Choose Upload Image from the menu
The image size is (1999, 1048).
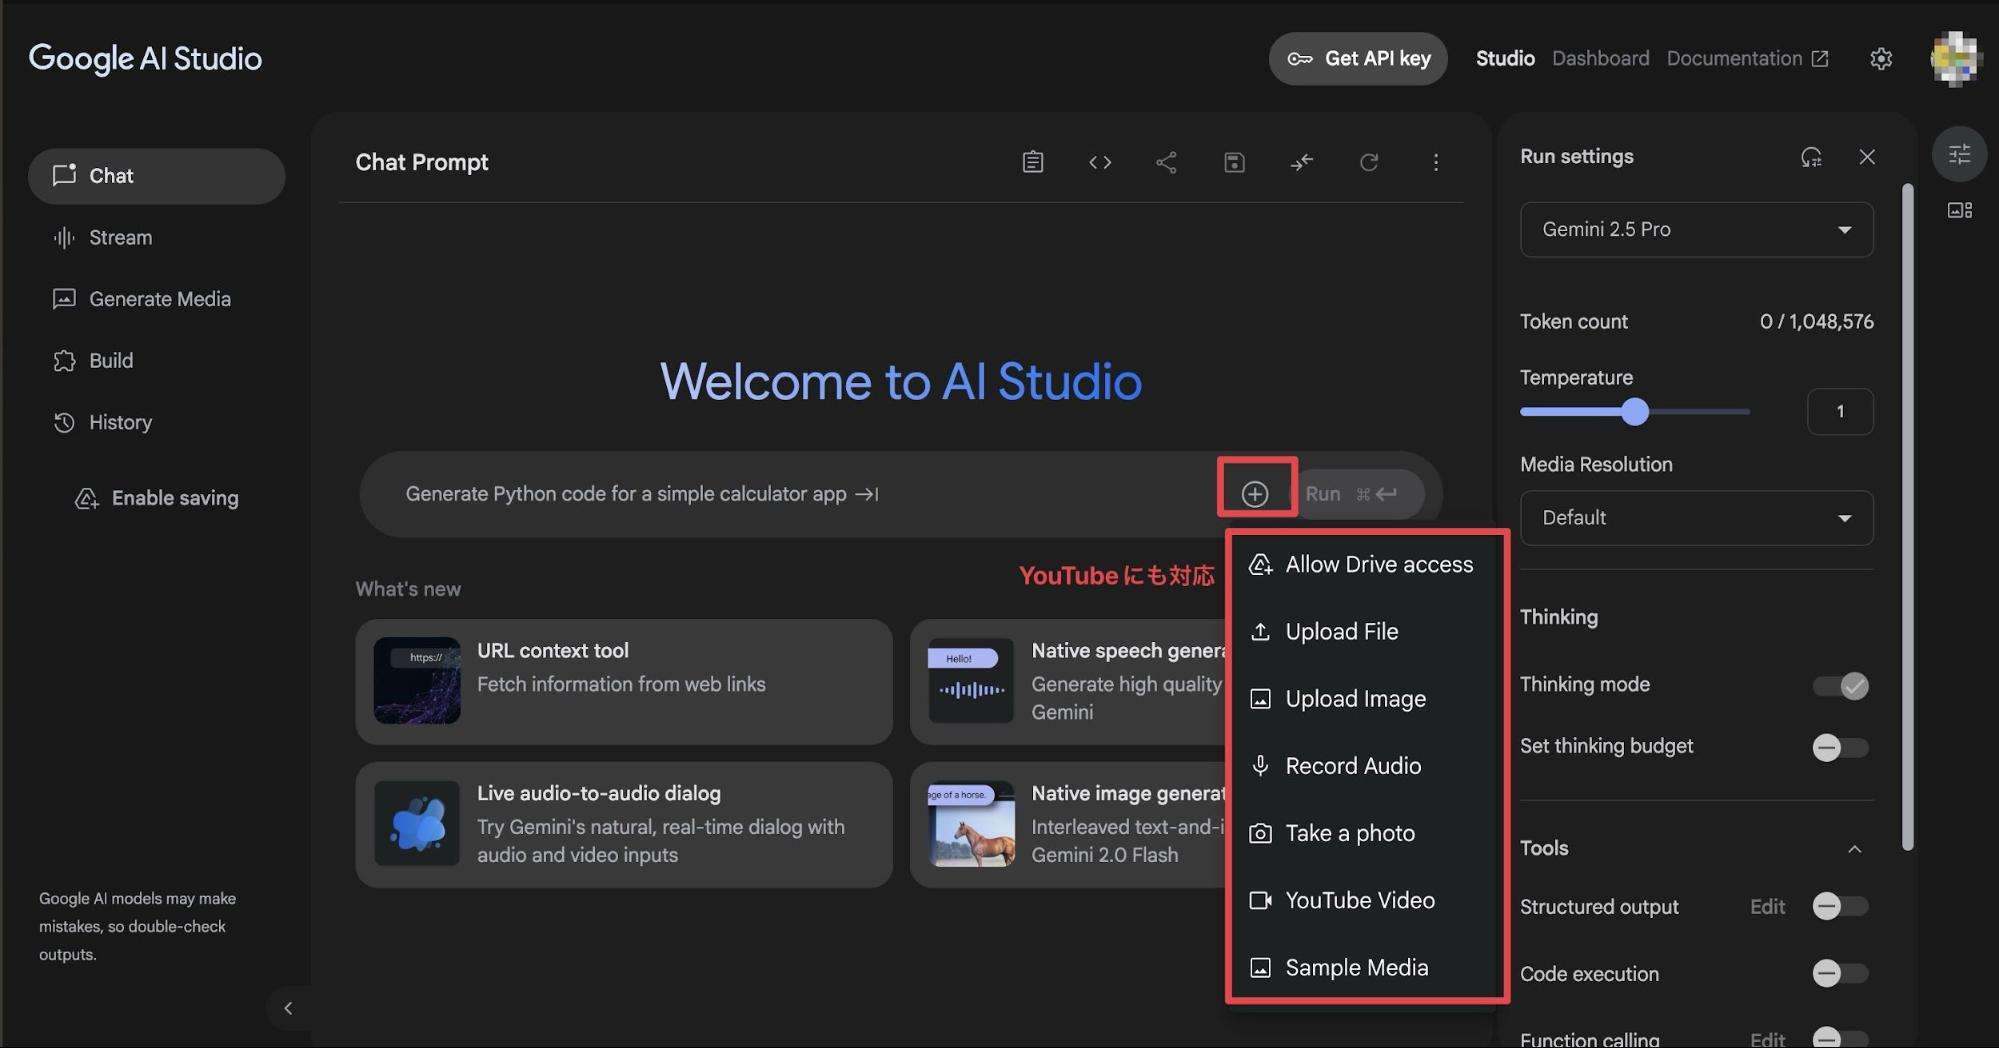tap(1366, 698)
